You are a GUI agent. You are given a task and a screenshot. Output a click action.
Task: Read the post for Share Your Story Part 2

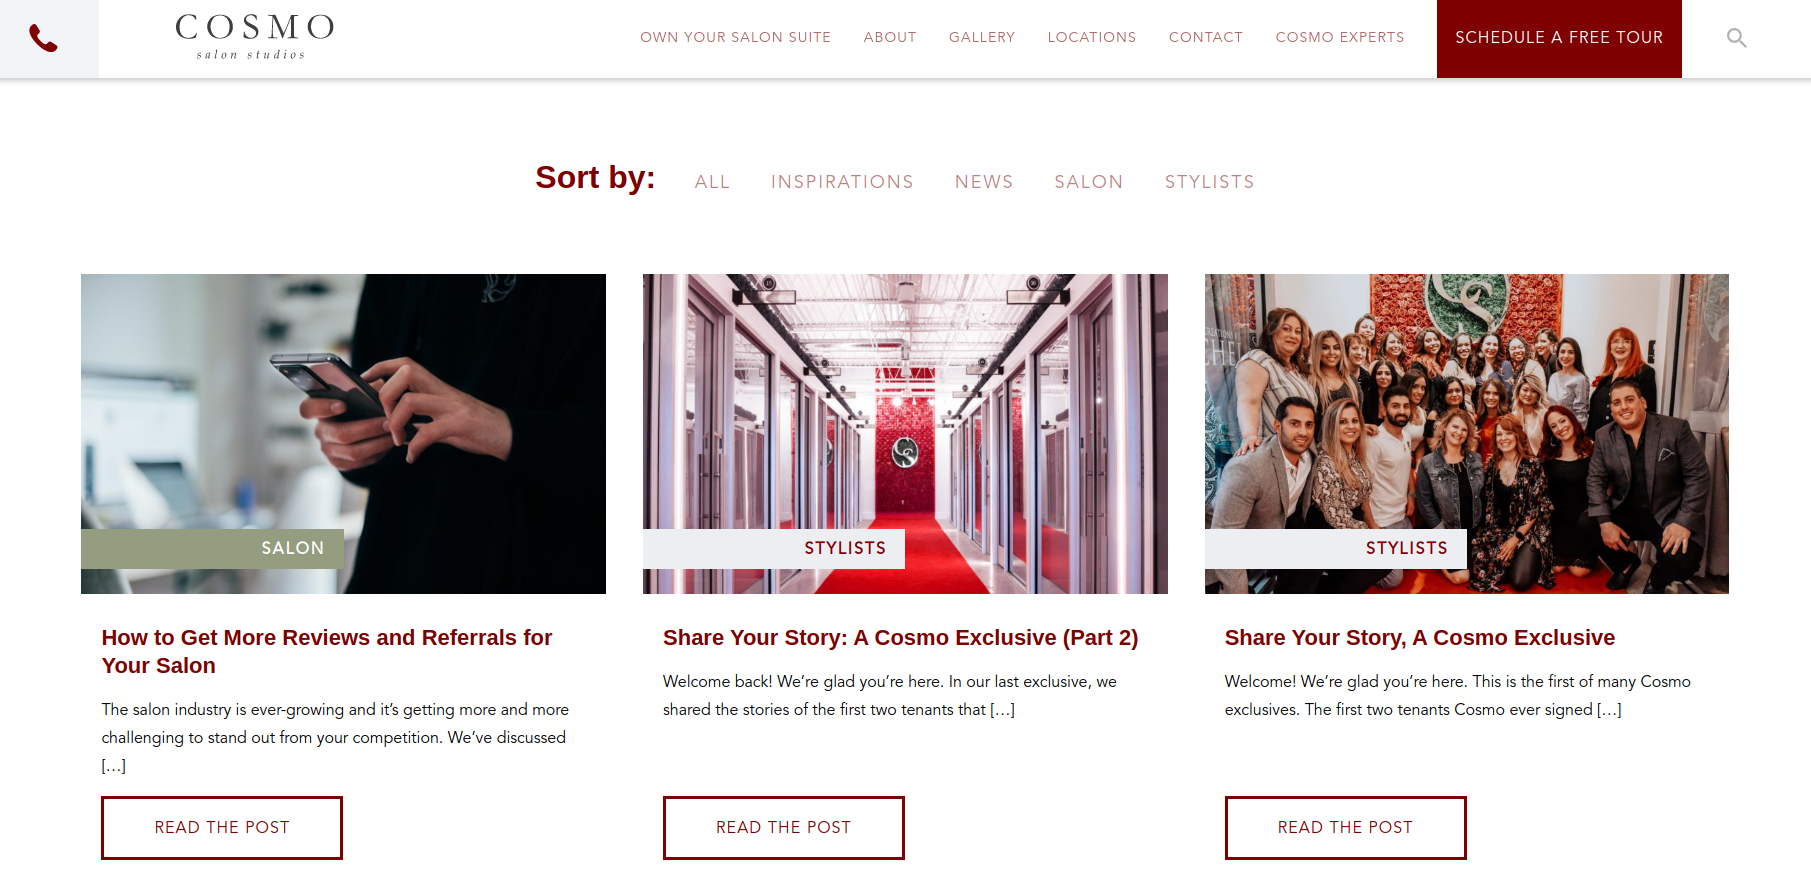(x=783, y=827)
